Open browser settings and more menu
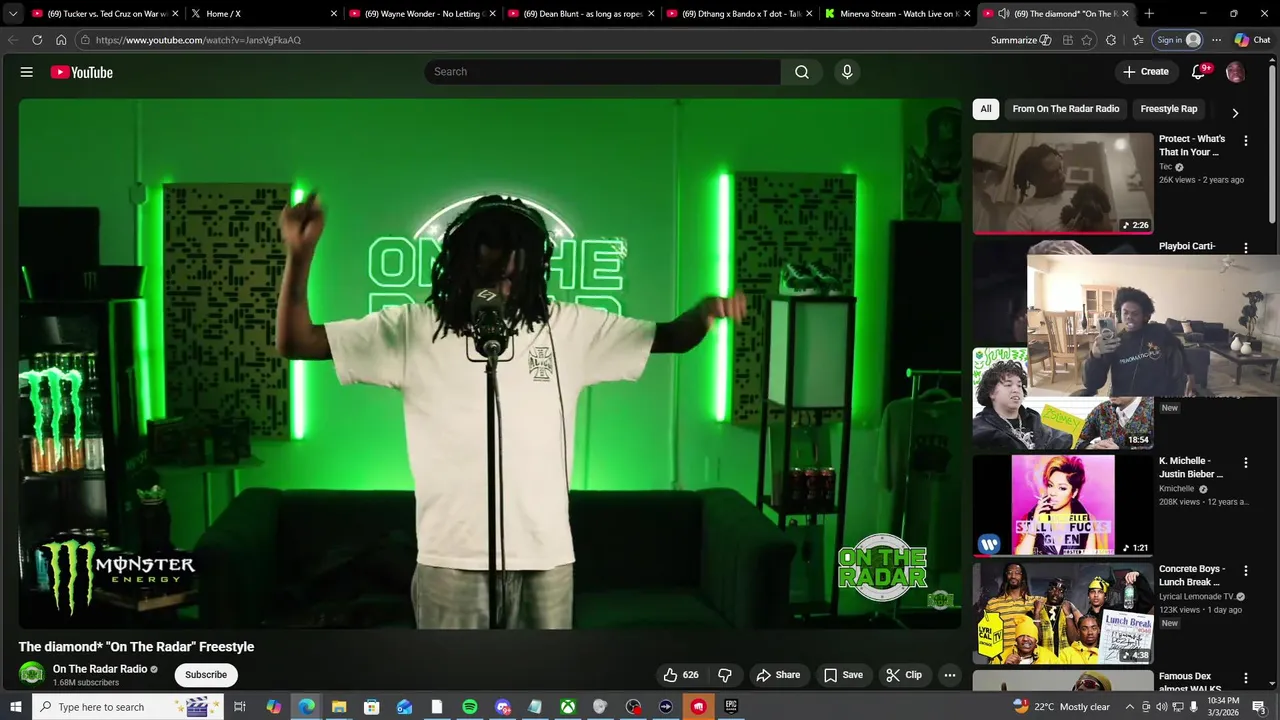Image resolution: width=1280 pixels, height=720 pixels. click(1216, 40)
